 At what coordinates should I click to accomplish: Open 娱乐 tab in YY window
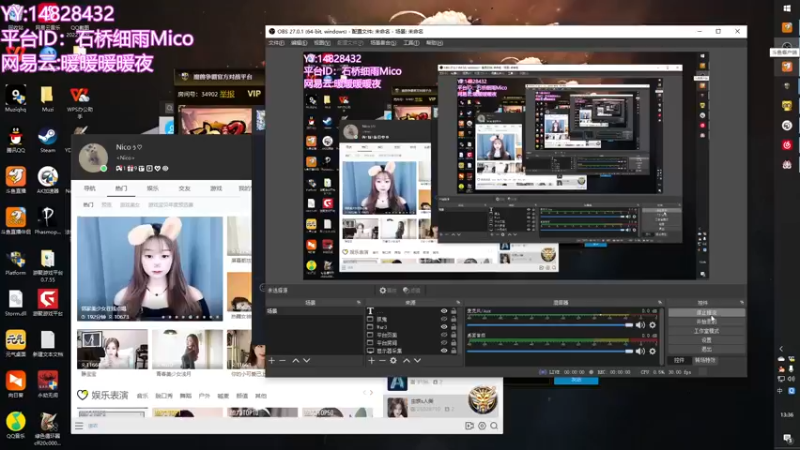(x=153, y=188)
